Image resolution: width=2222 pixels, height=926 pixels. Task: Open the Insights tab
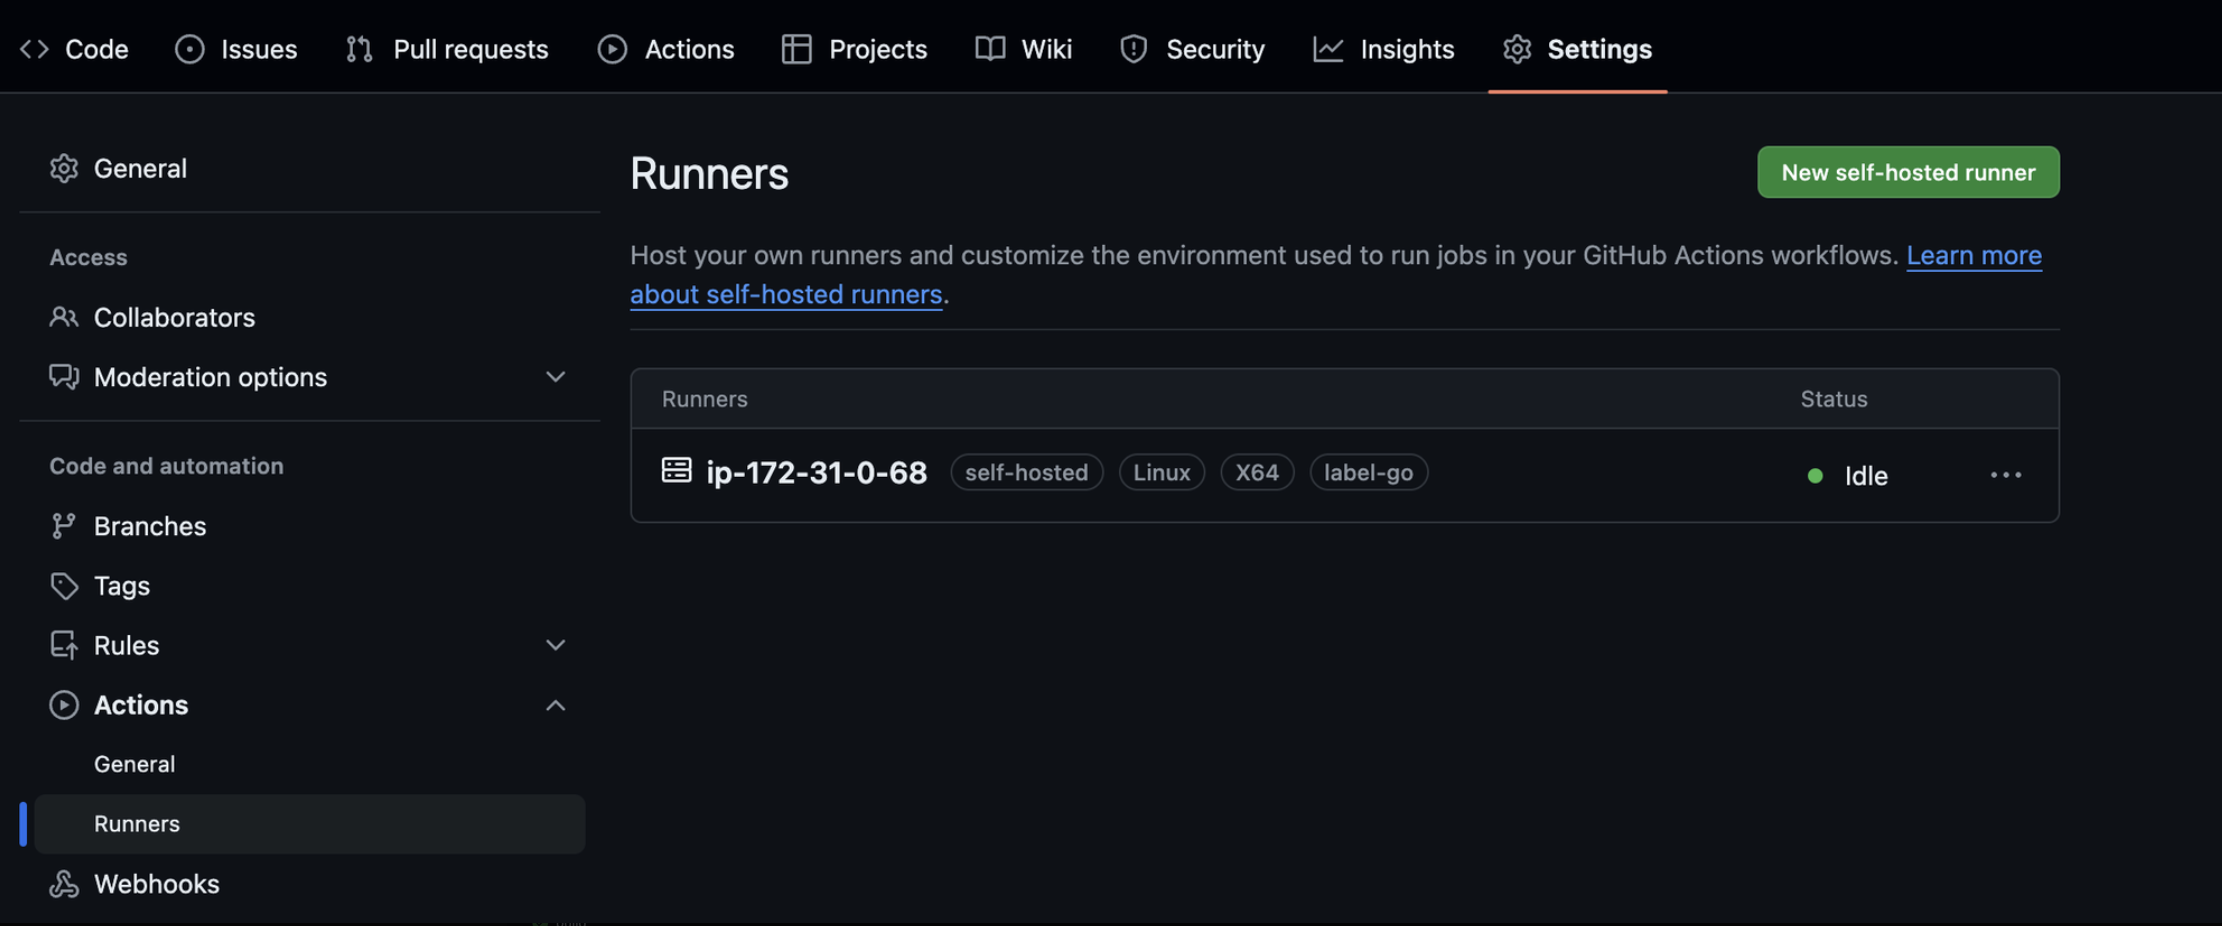pos(1384,49)
